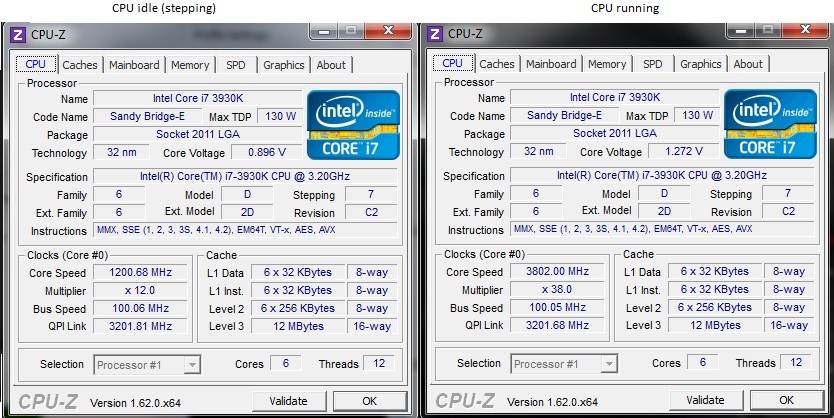This screenshot has height=418, width=834.
Task: Click Validate button in right window
Action: pyautogui.click(x=705, y=400)
